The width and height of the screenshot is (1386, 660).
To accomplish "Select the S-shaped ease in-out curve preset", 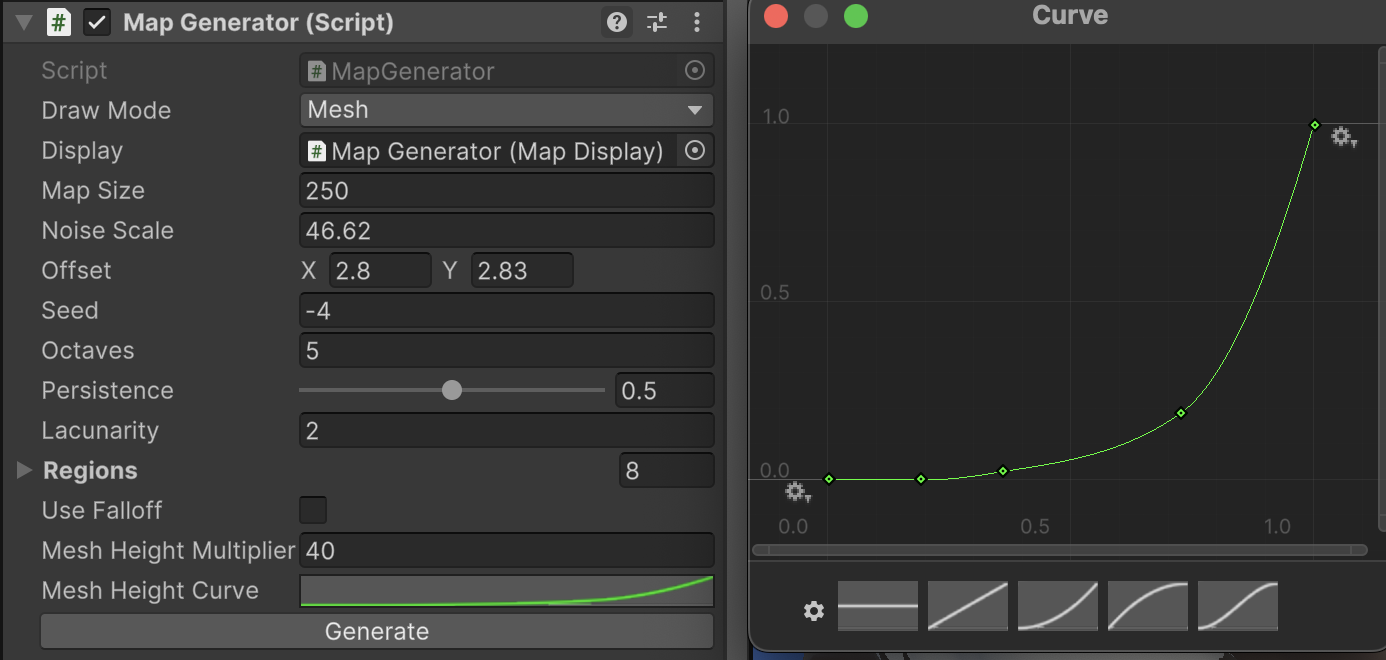I will pos(1238,606).
